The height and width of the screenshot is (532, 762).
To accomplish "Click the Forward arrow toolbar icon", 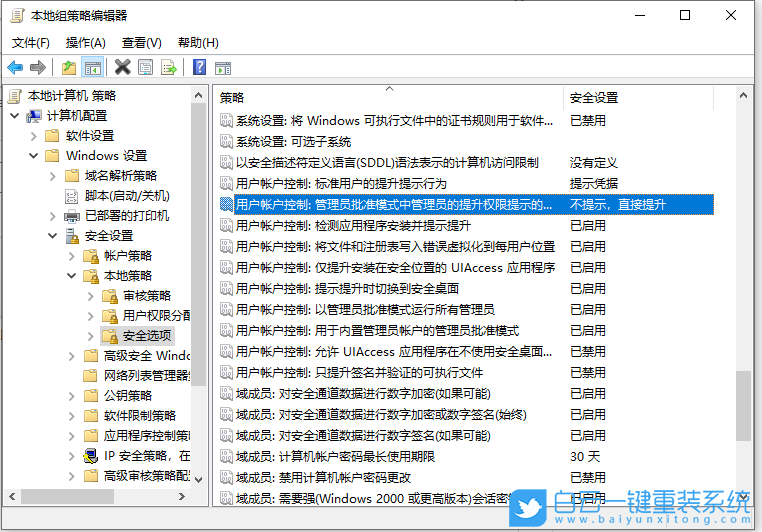I will [38, 67].
